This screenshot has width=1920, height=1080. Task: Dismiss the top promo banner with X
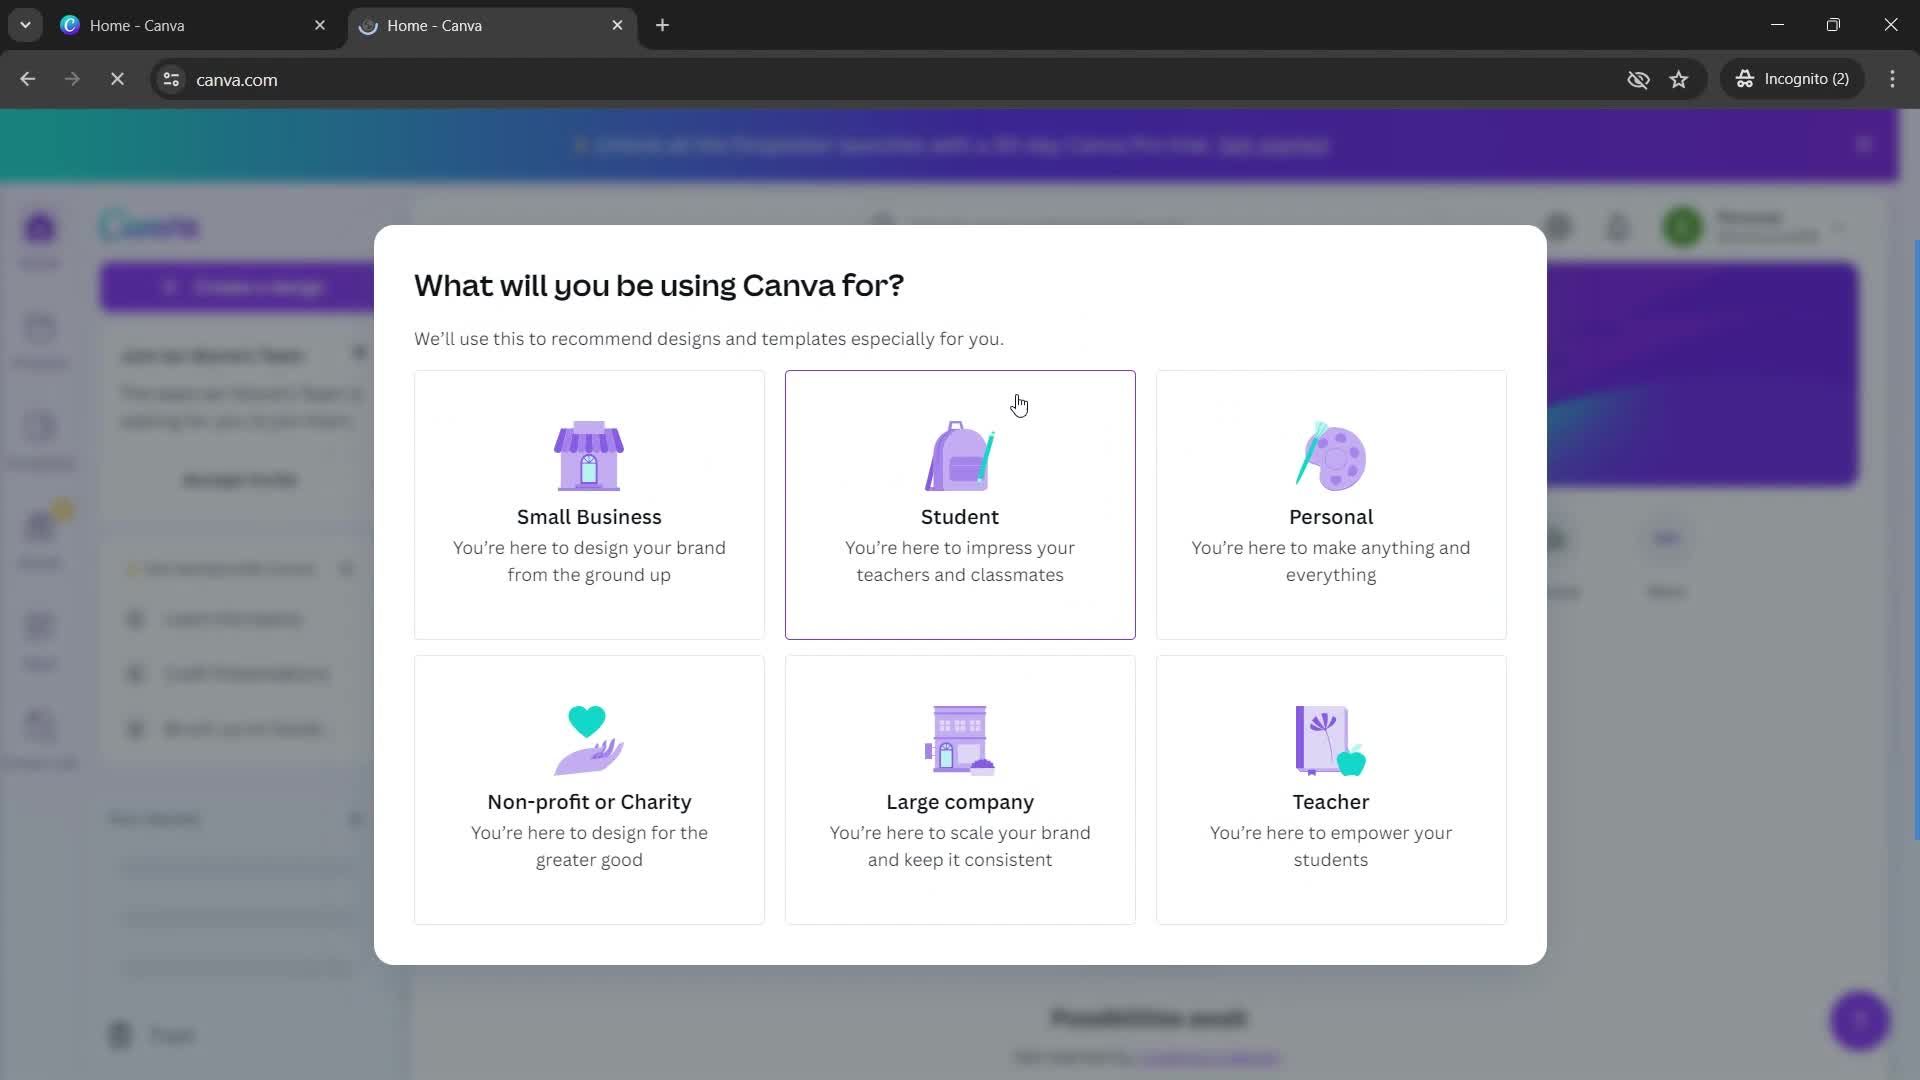click(x=1863, y=145)
